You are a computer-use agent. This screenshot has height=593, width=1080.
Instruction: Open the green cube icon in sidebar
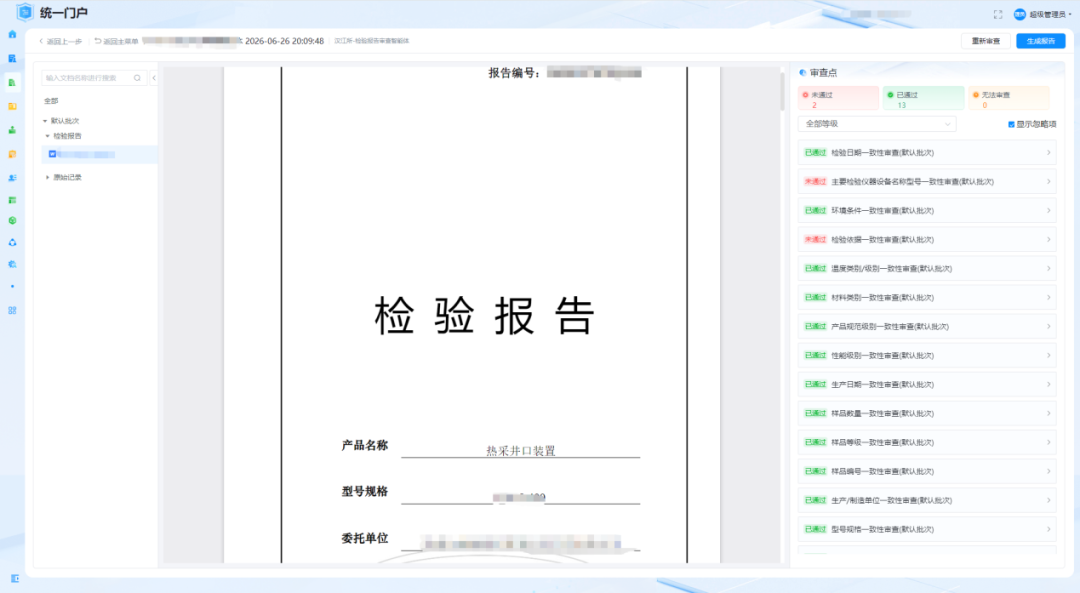pyautogui.click(x=12, y=220)
